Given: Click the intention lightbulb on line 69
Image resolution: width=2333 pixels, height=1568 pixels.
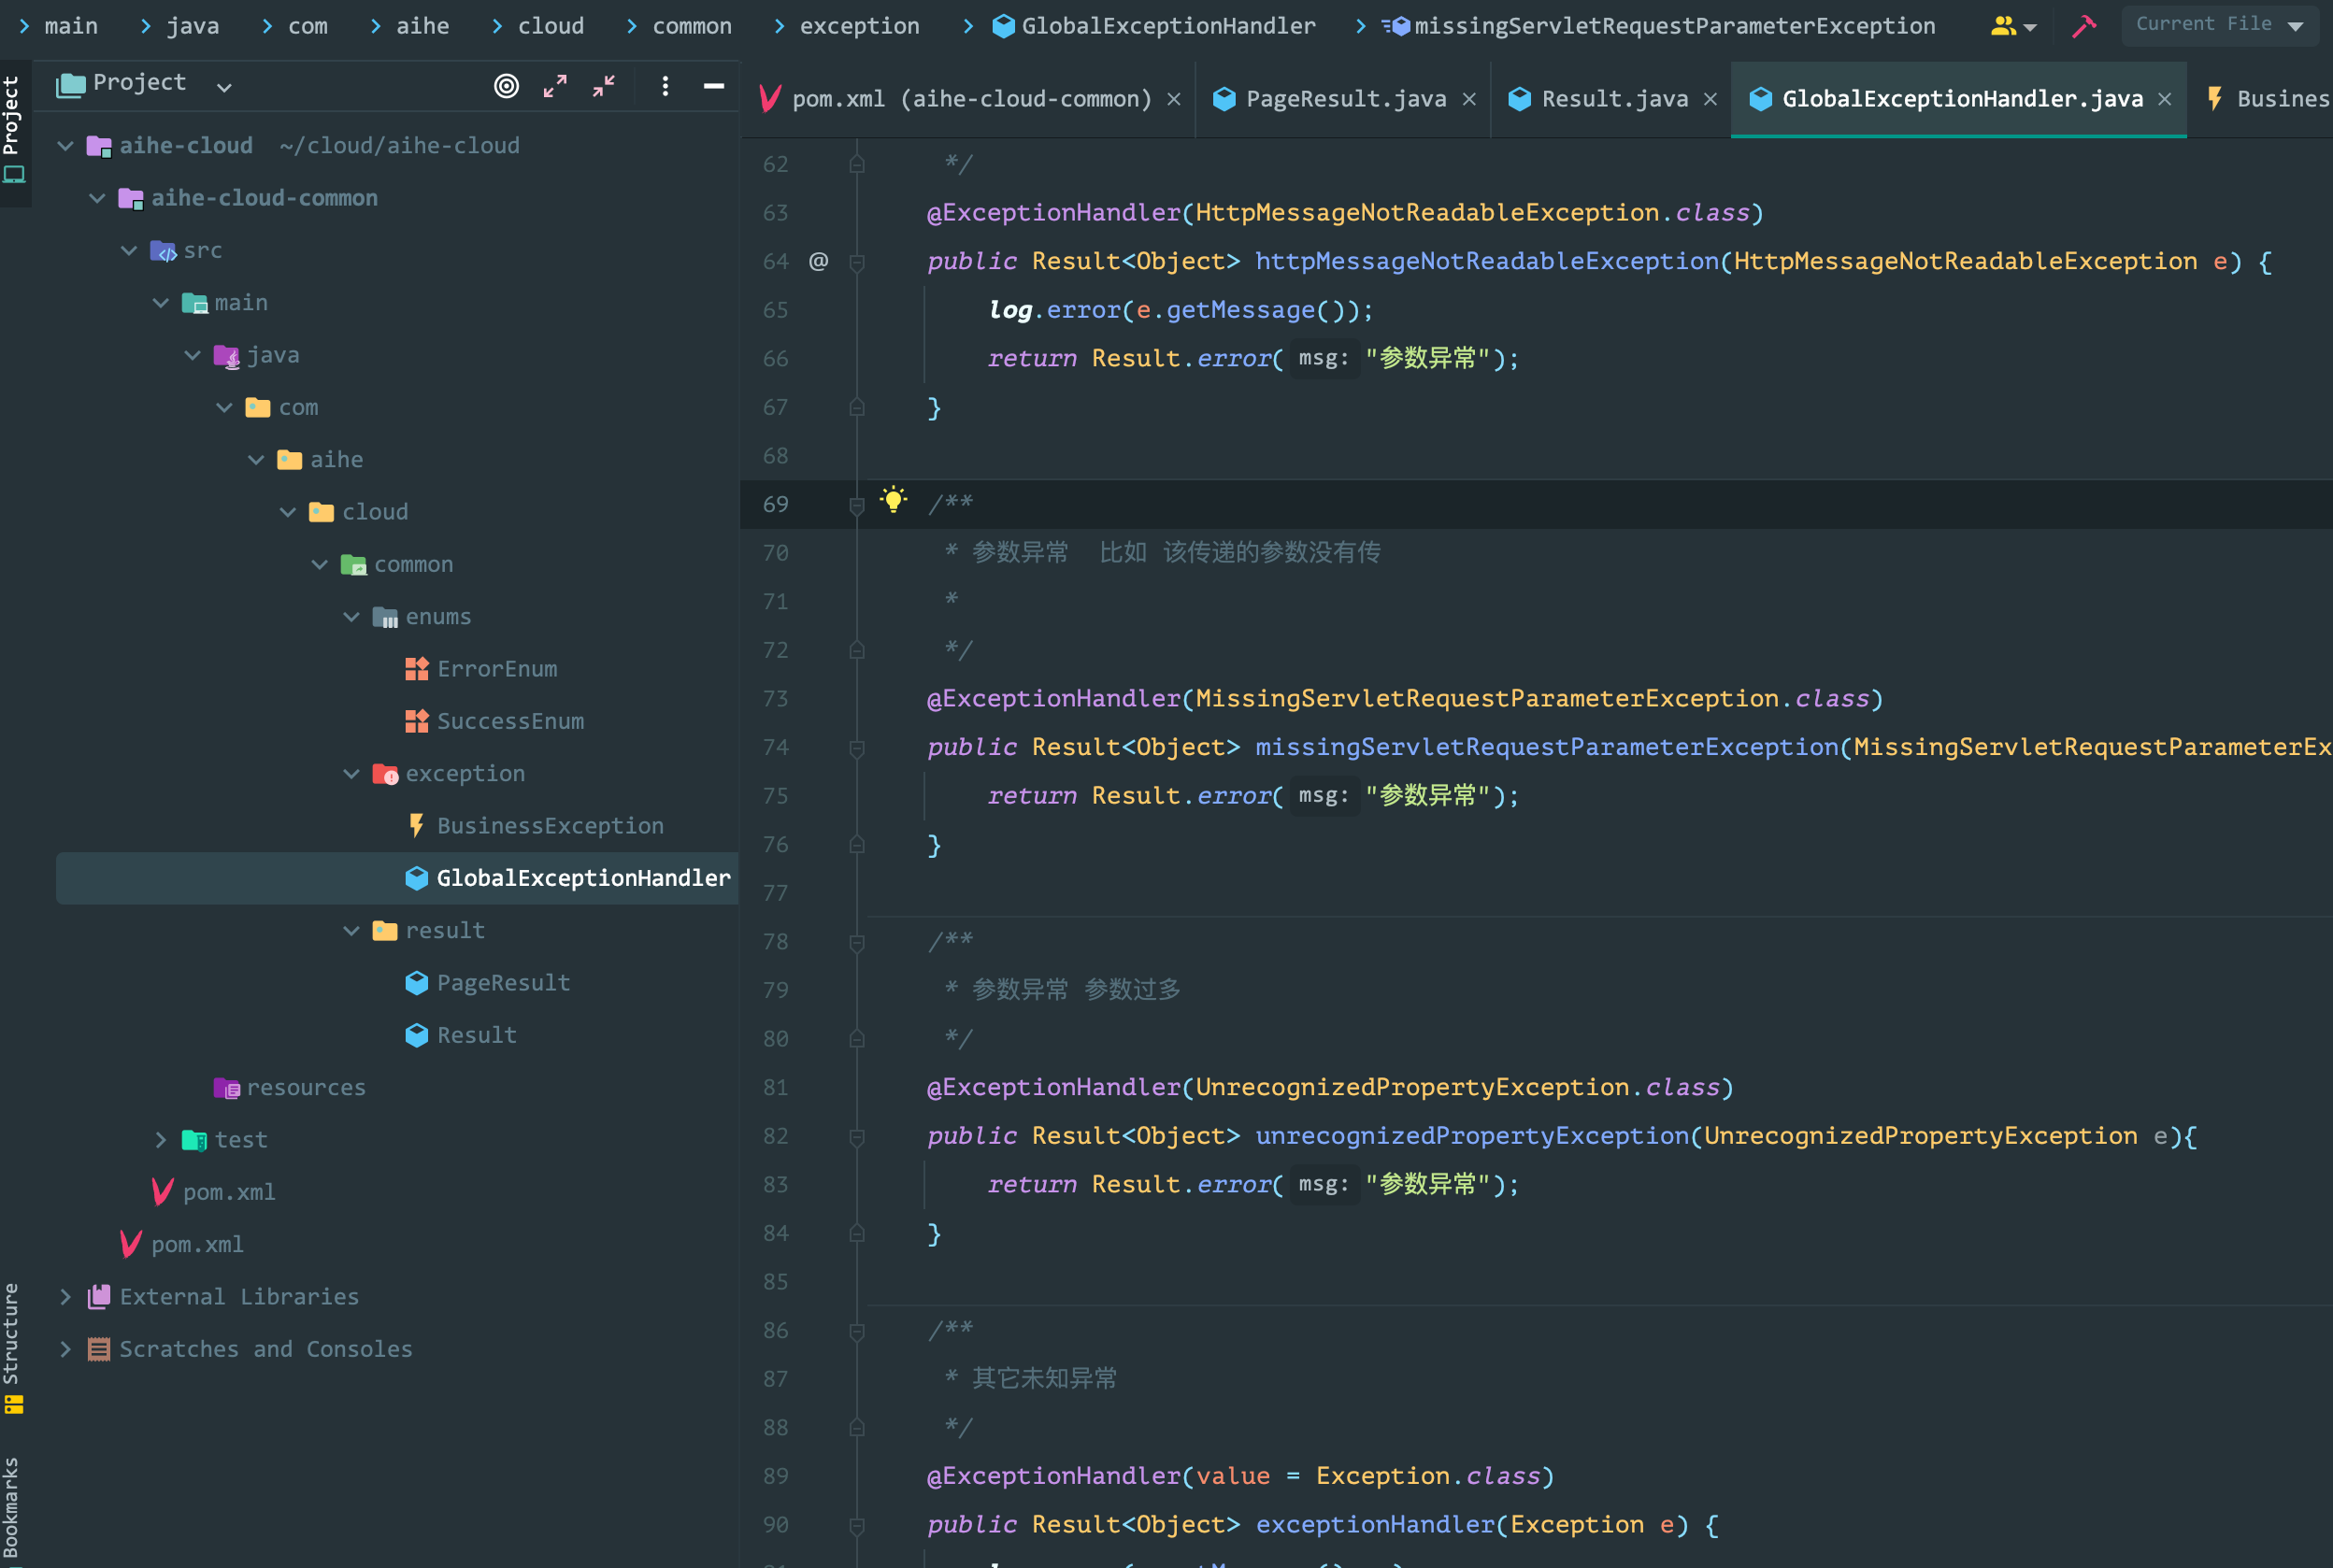Looking at the screenshot, I should 893,499.
